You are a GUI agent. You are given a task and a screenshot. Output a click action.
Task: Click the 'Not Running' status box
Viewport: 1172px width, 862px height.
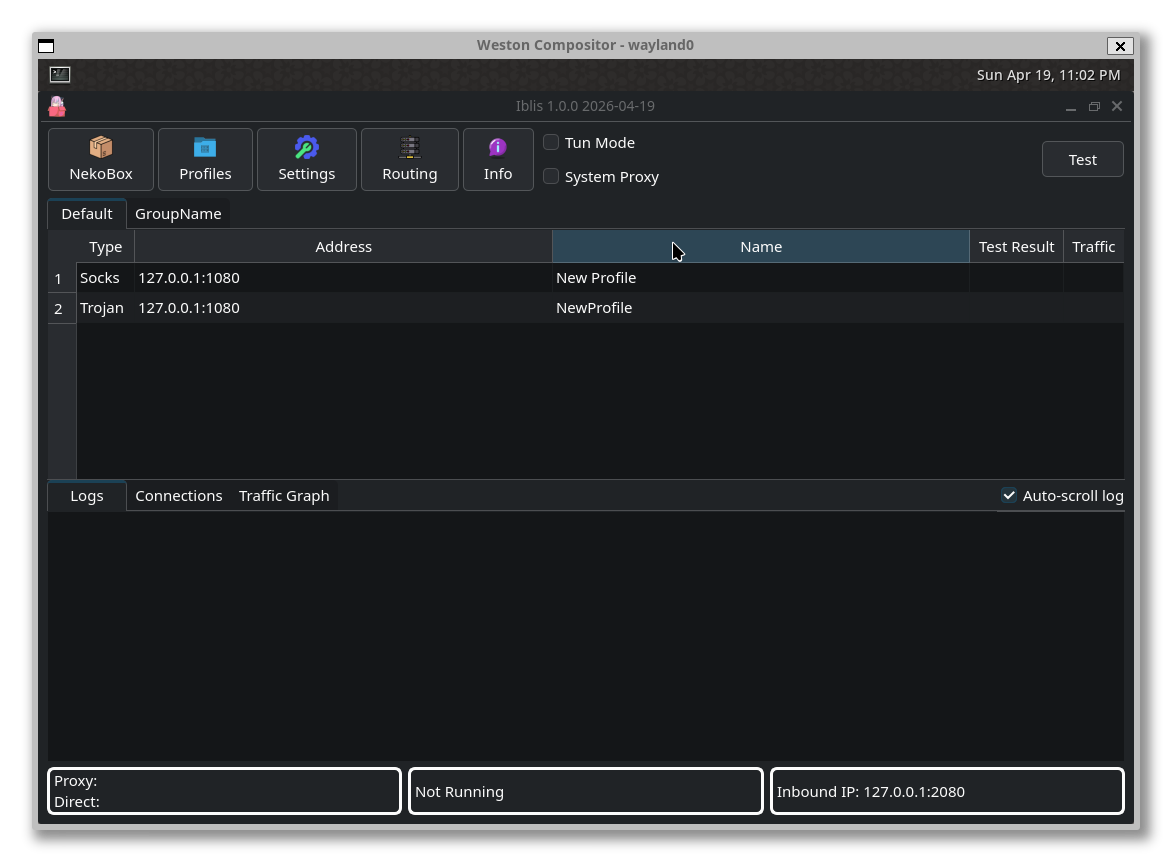[x=586, y=791]
